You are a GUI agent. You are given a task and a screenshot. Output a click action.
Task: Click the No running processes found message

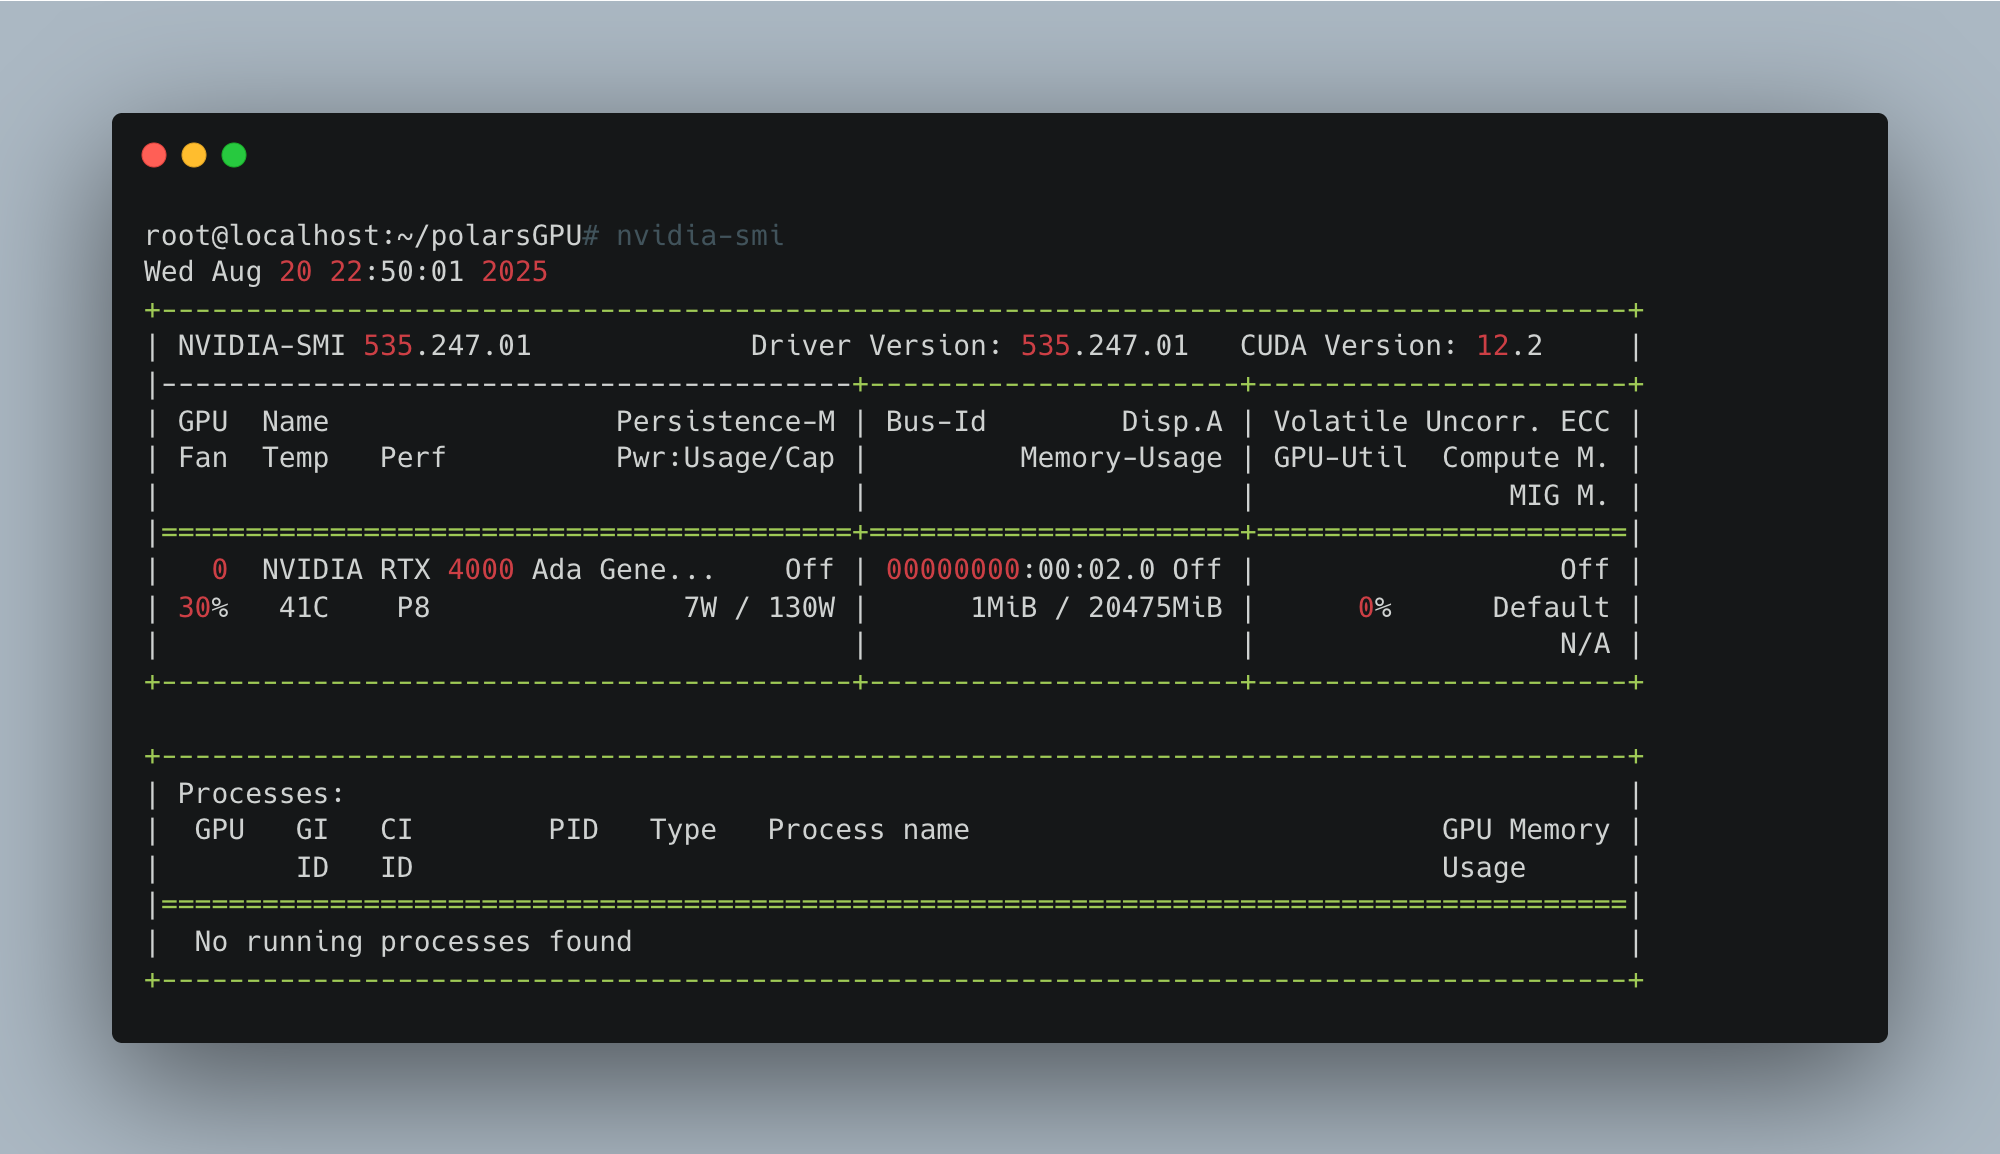point(413,942)
